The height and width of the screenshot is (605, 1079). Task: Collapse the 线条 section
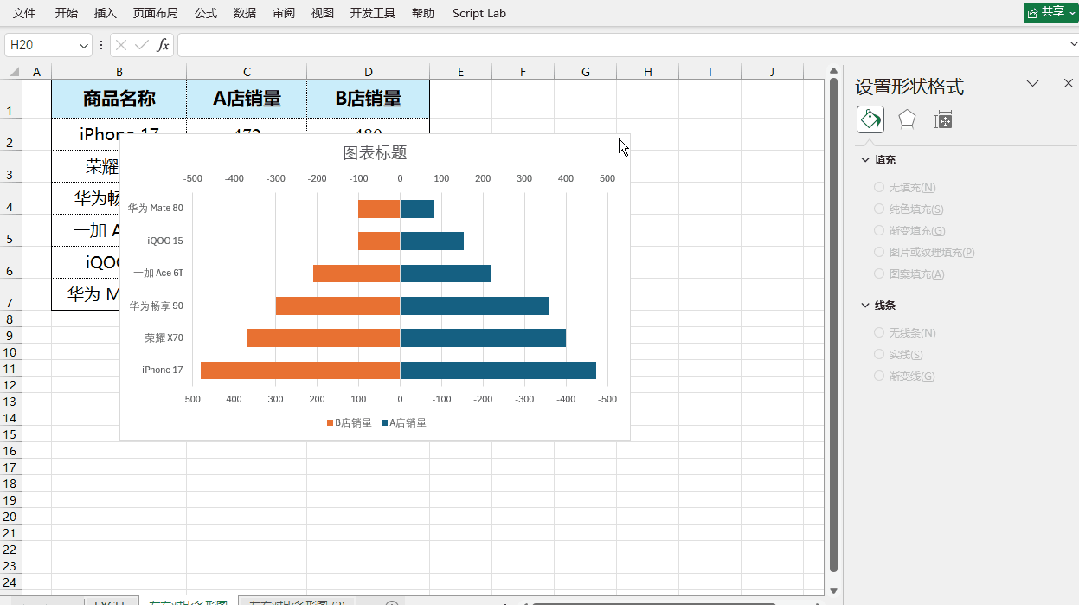point(866,305)
